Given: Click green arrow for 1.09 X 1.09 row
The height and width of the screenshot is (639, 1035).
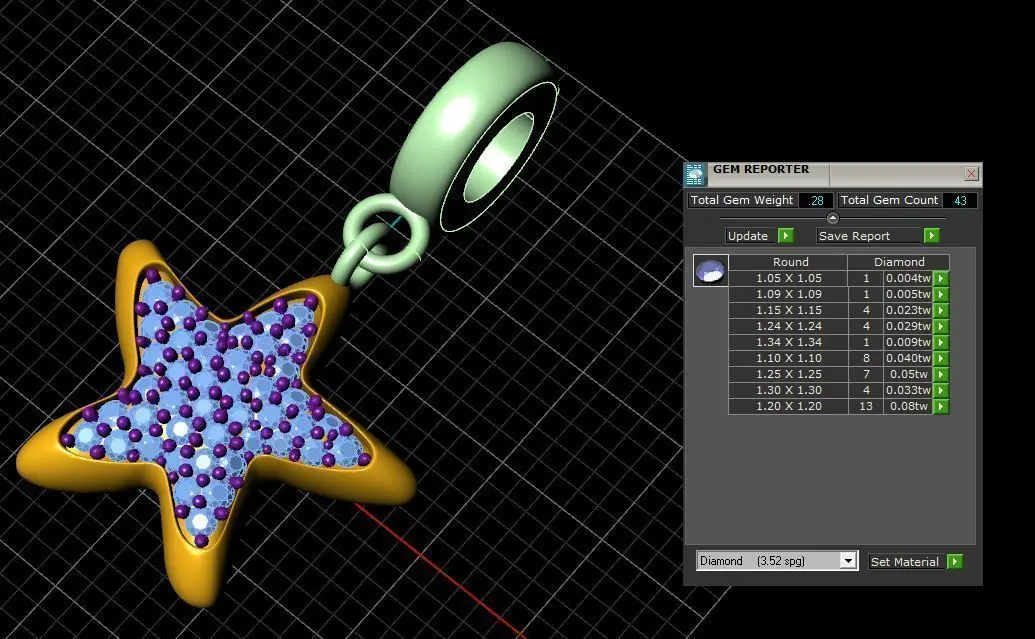Looking at the screenshot, I should (941, 294).
